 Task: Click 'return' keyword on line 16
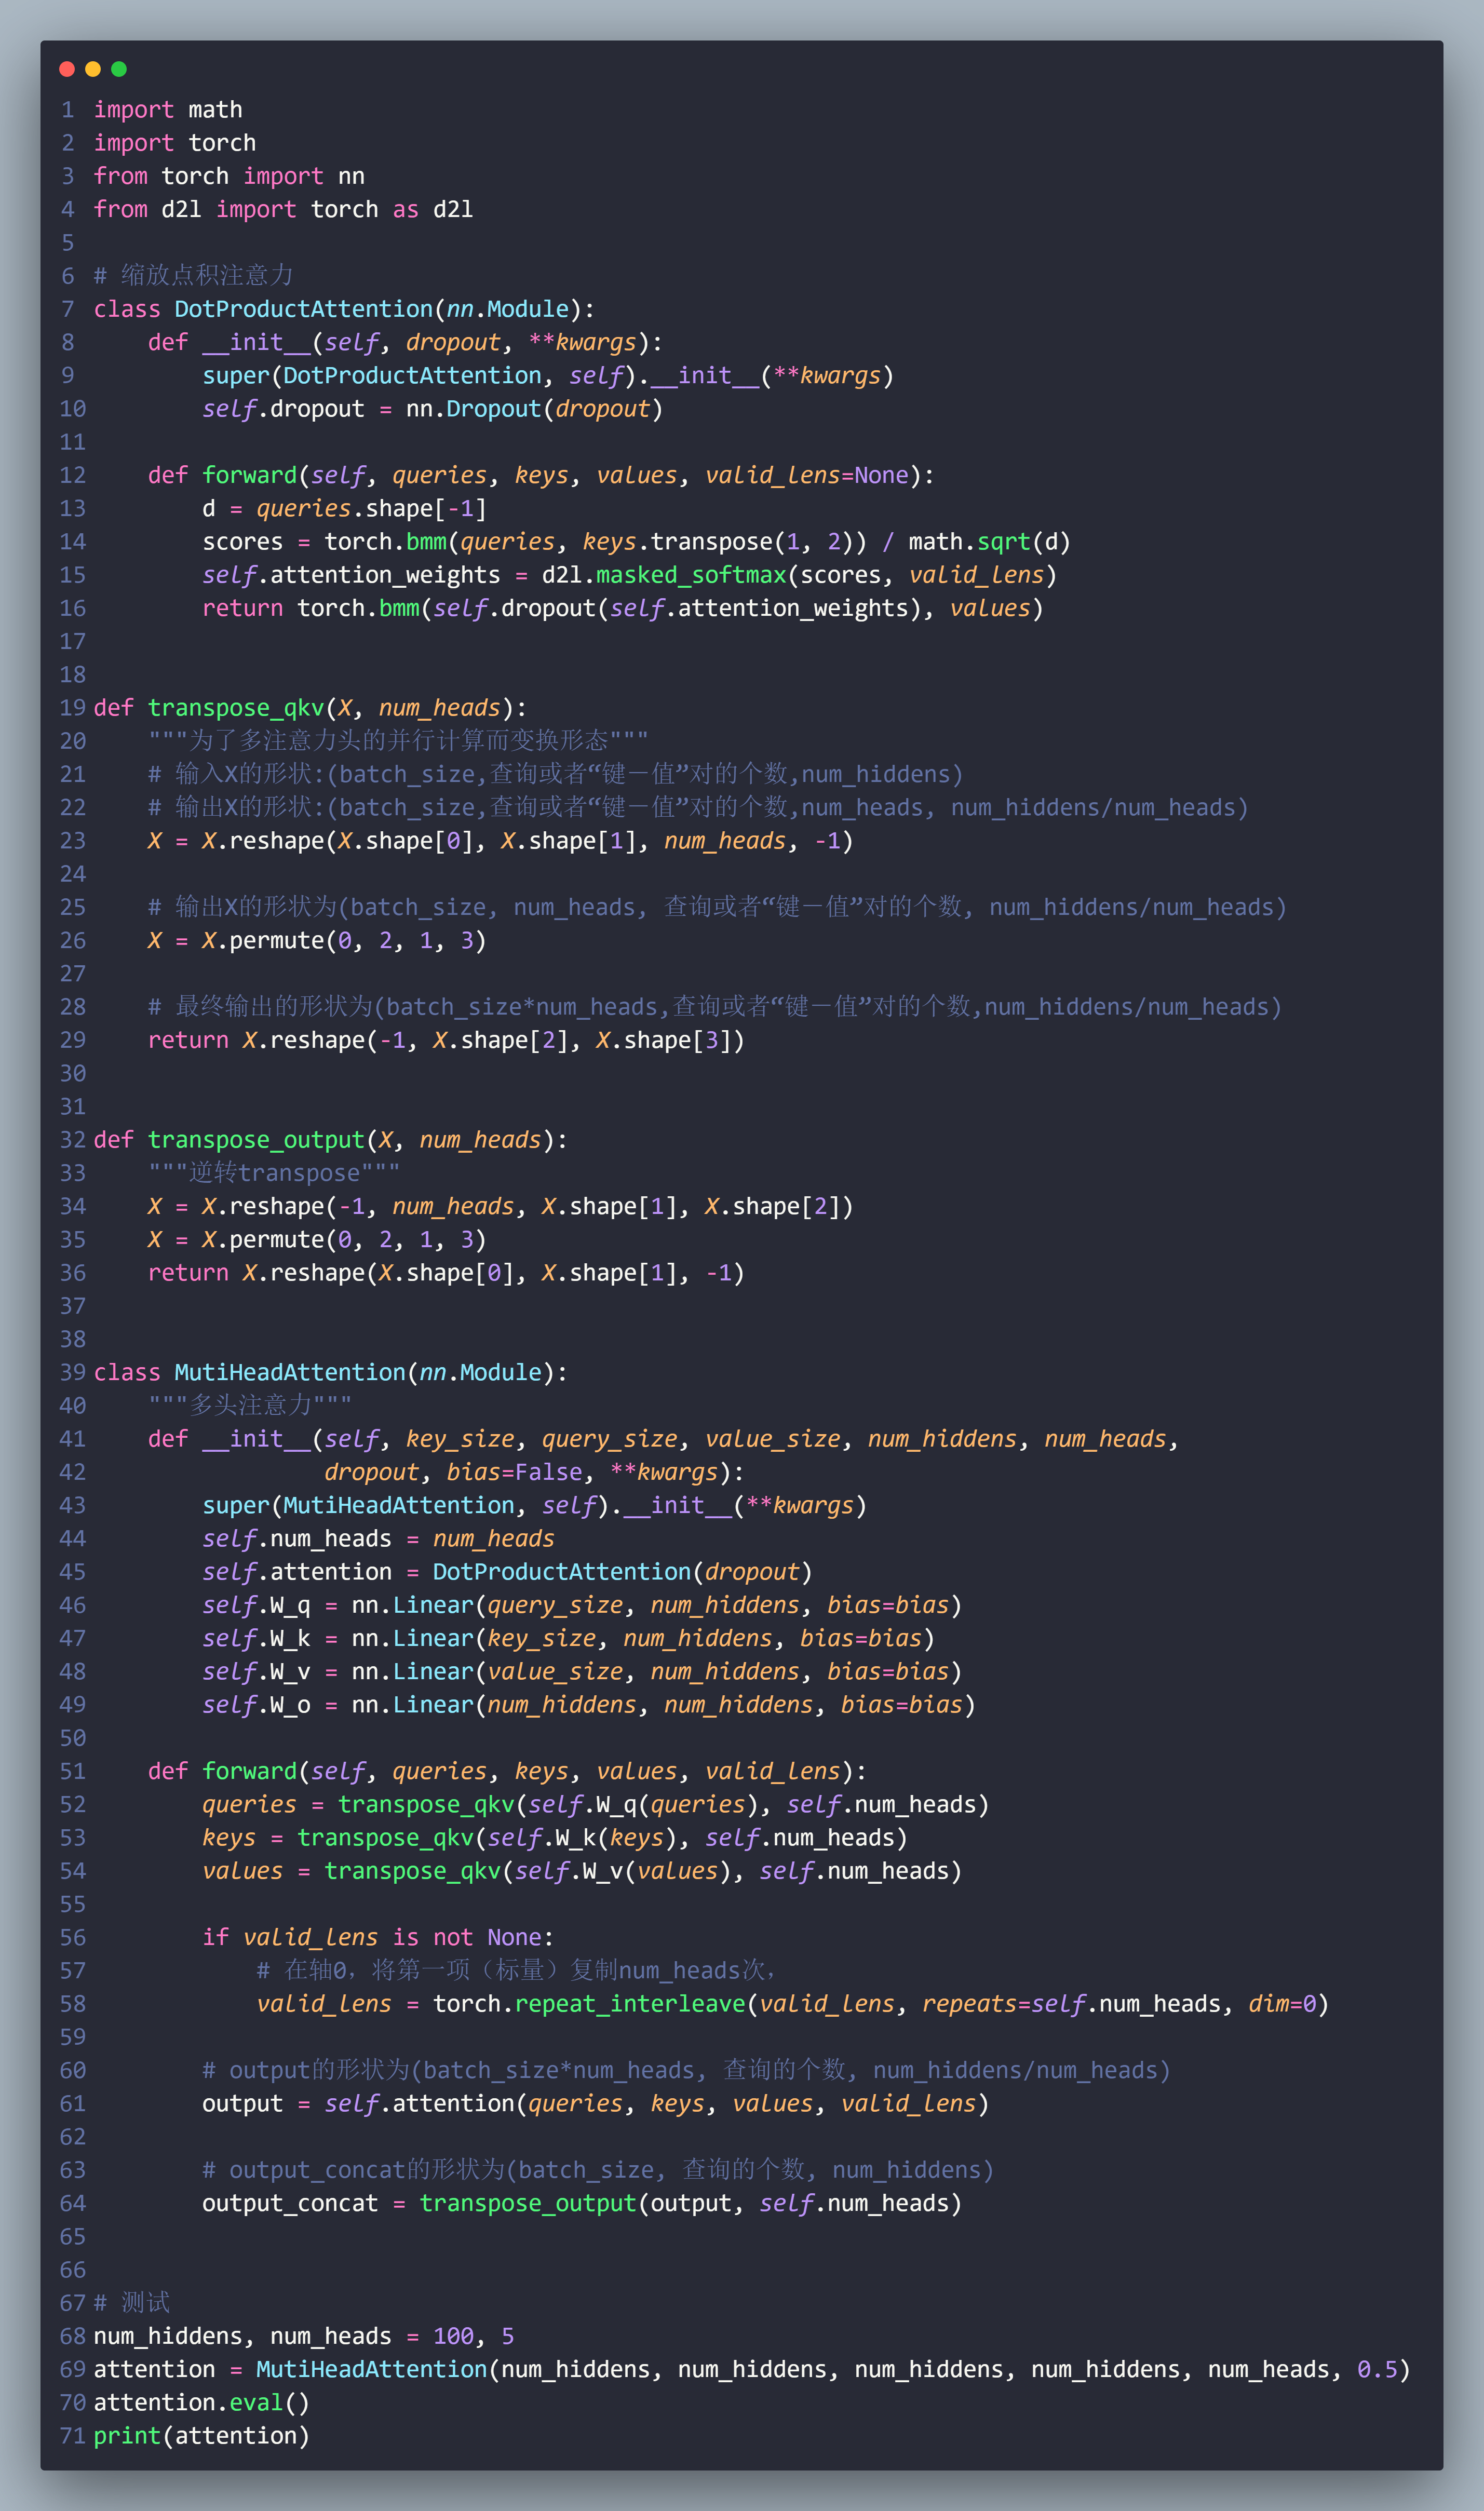click(242, 608)
